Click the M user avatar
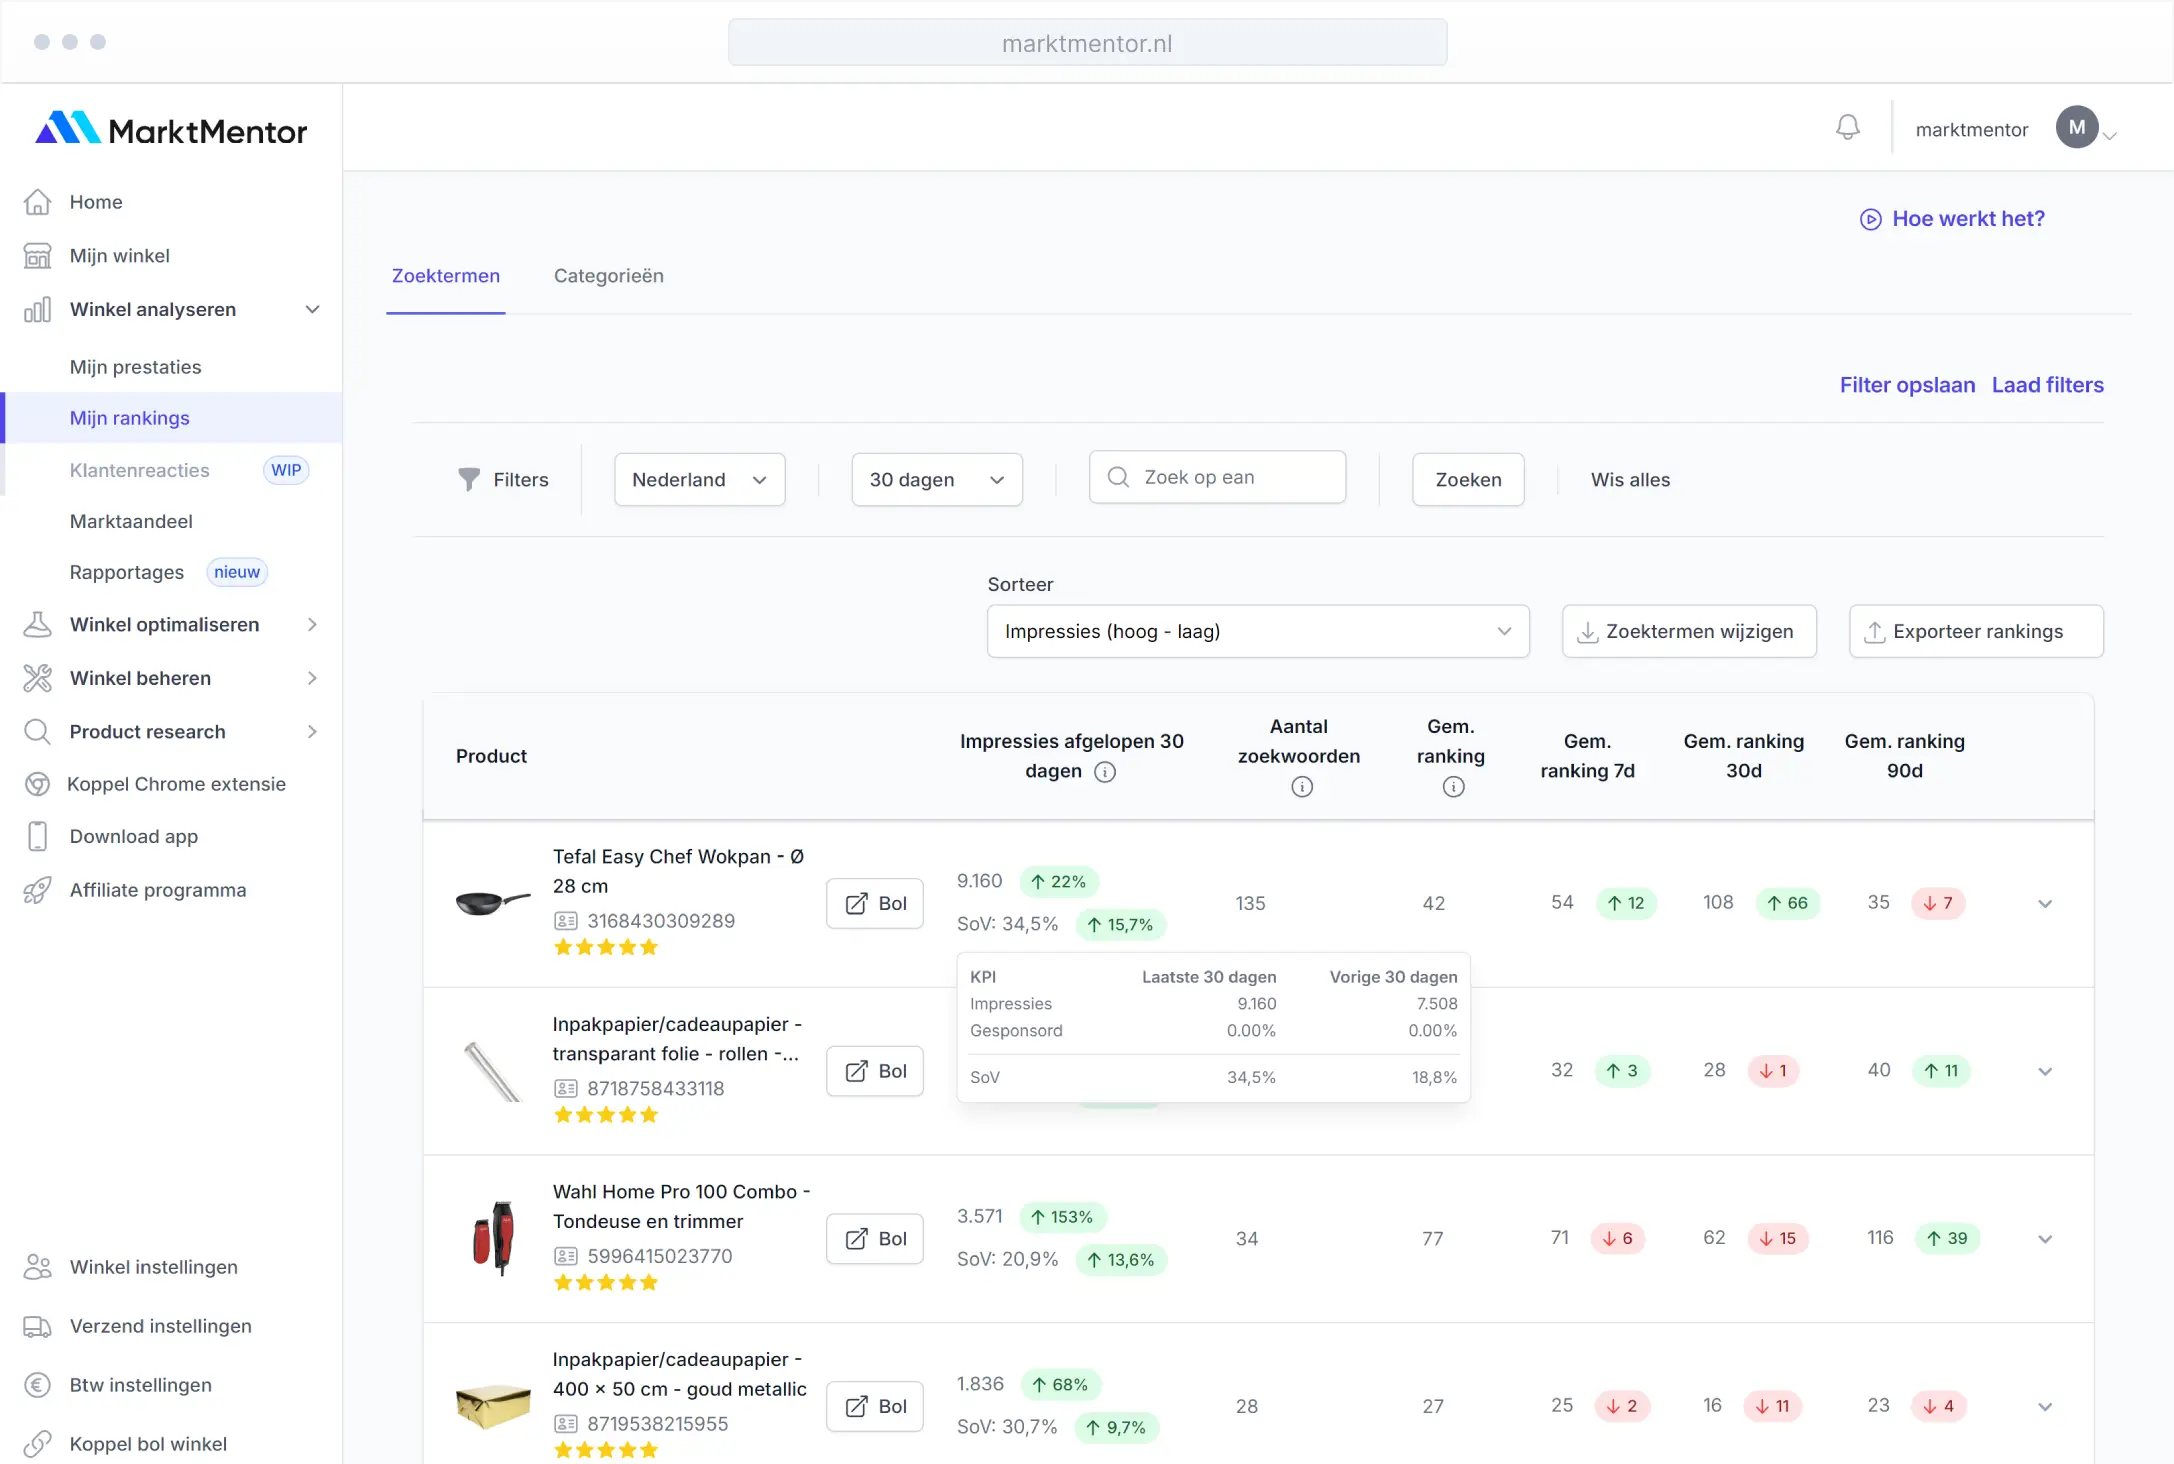The width and height of the screenshot is (2174, 1464). click(2076, 128)
